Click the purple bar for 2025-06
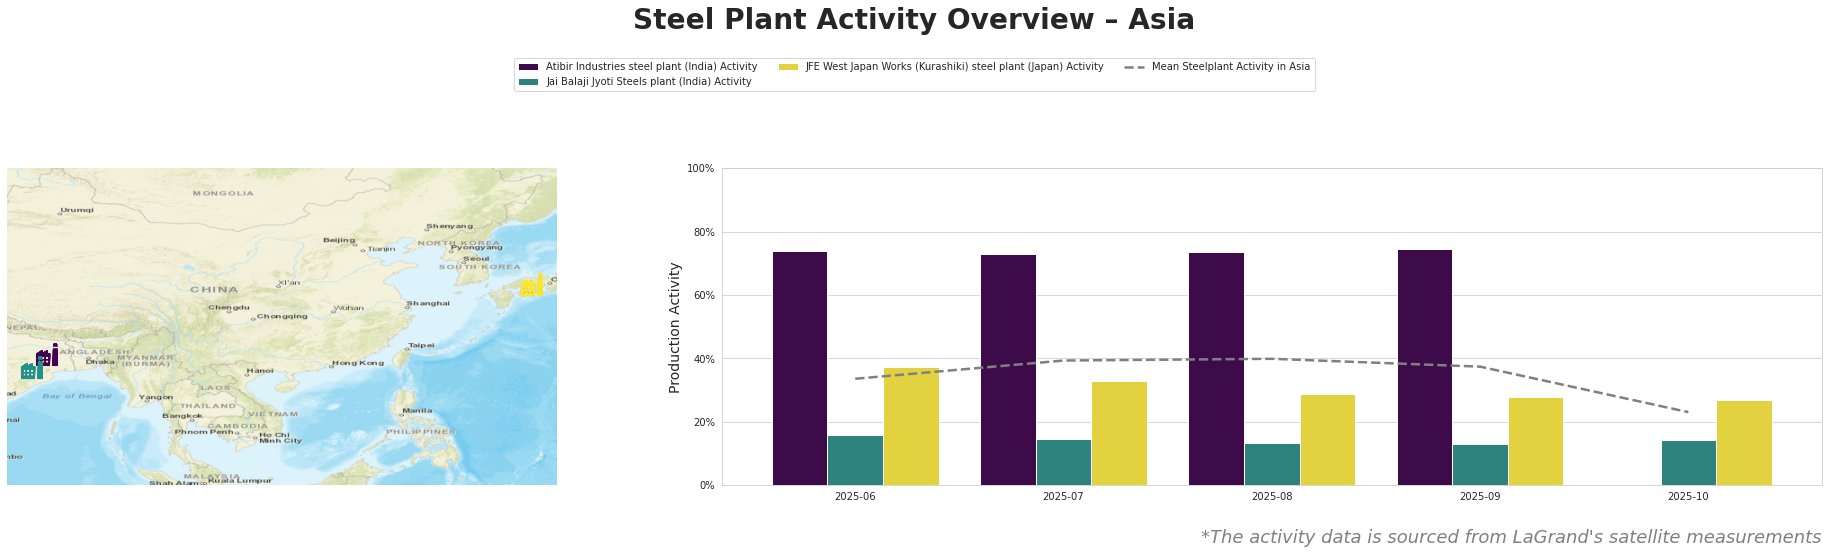 [800, 368]
